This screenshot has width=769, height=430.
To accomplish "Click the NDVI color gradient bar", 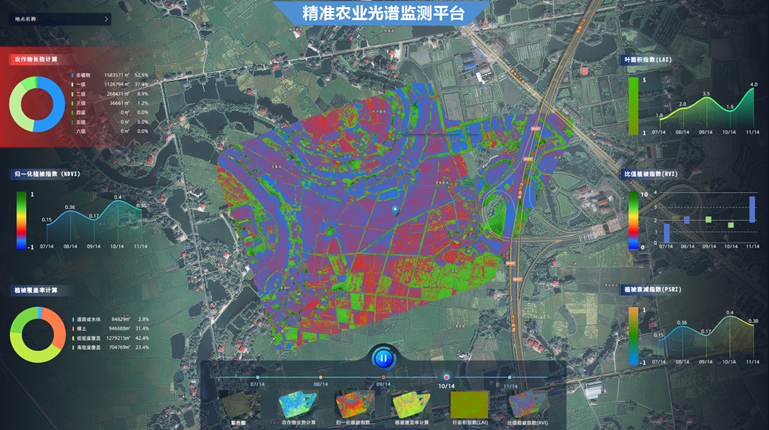I will 21,220.
